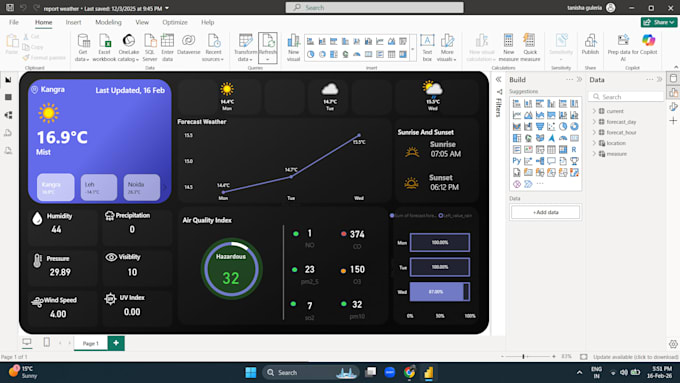The width and height of the screenshot is (680, 383).
Task: Select the Q&A speech bubble visual
Action: [551, 161]
